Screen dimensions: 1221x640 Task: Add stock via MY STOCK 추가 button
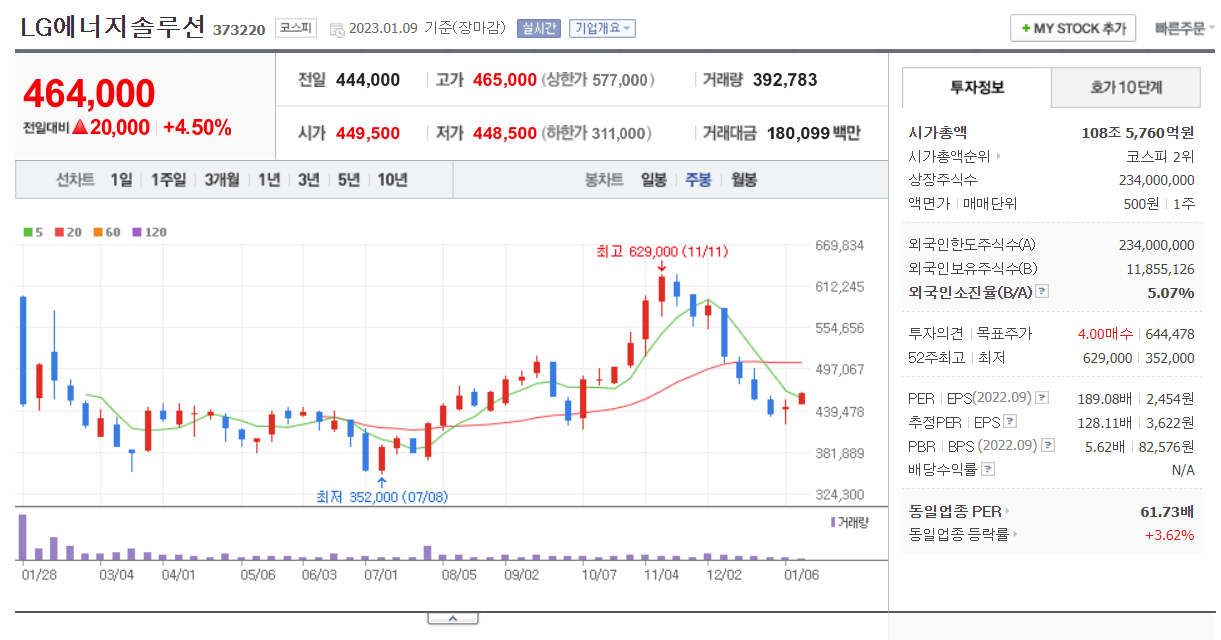(x=1073, y=29)
